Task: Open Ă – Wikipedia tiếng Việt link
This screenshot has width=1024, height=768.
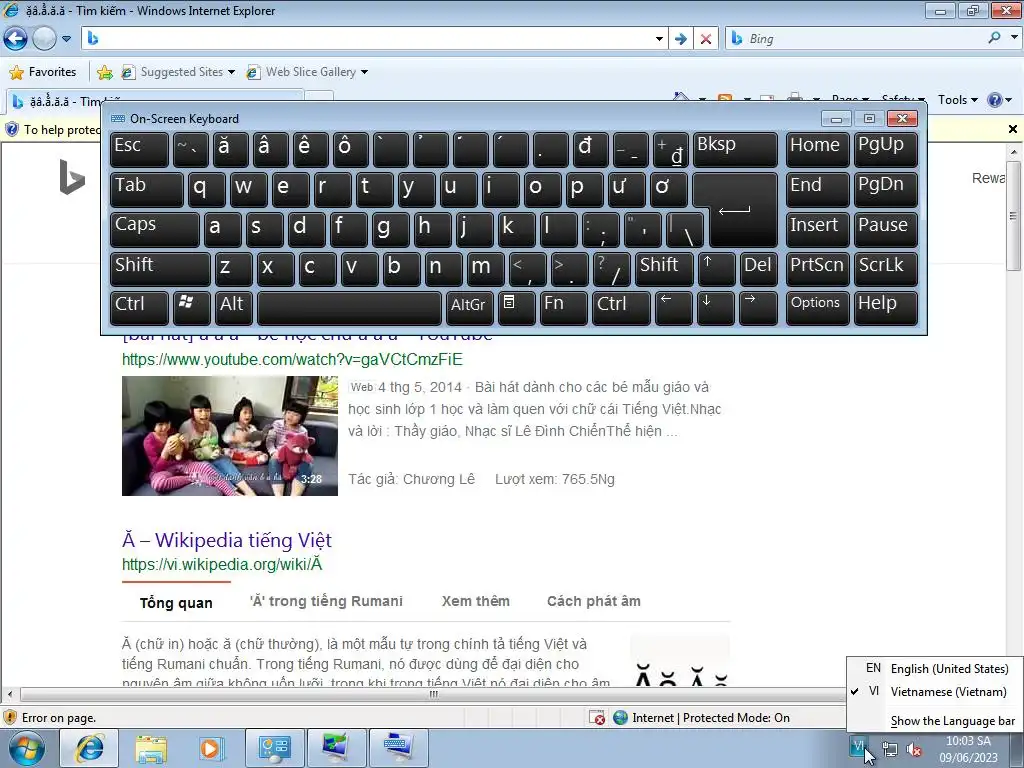Action: [227, 540]
